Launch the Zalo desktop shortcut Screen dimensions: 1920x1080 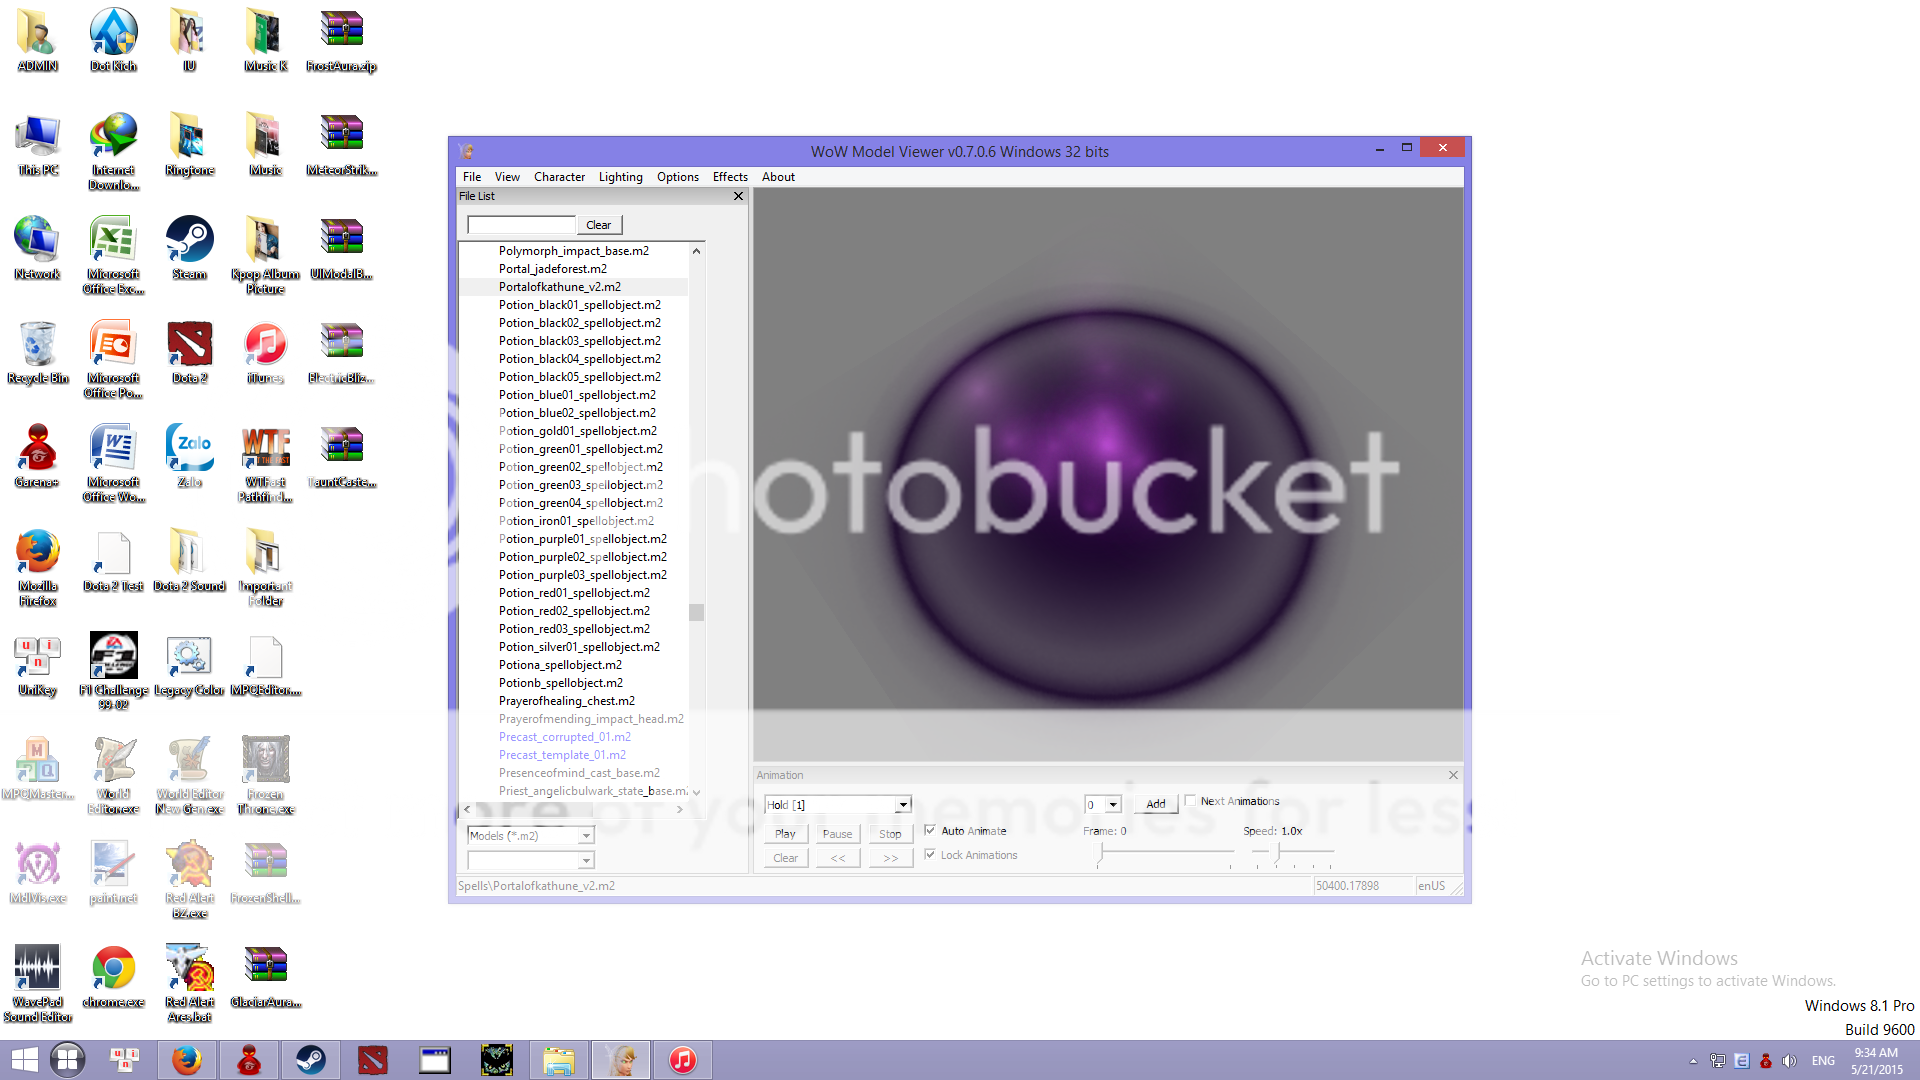point(189,457)
